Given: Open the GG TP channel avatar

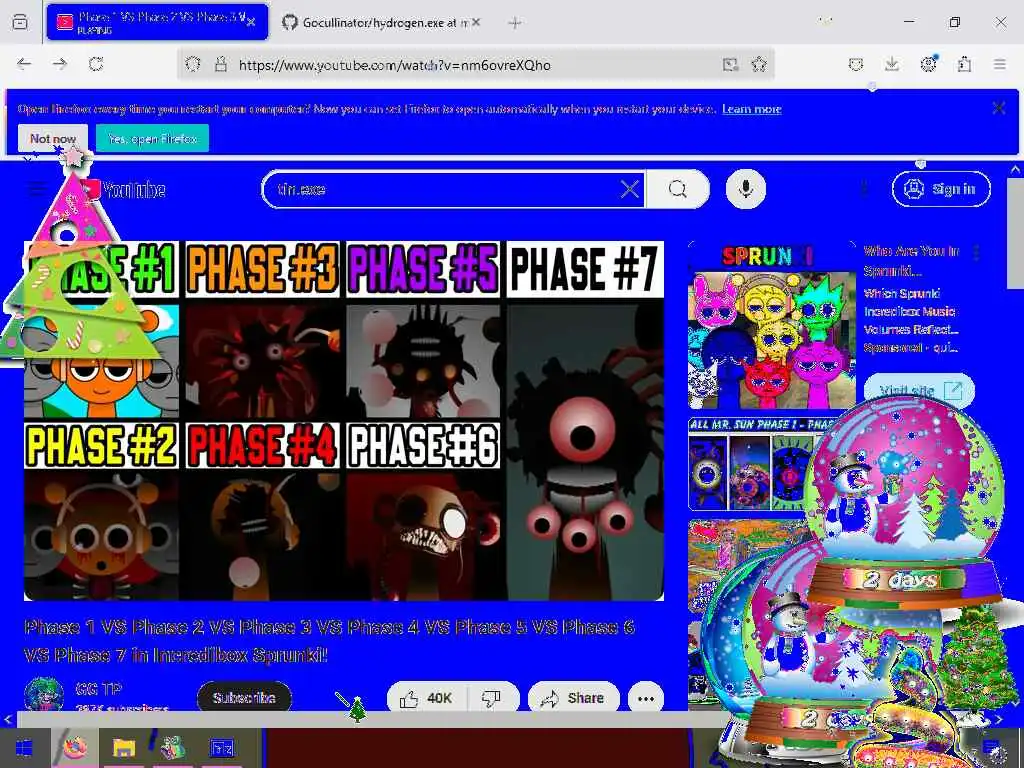Looking at the screenshot, I should [x=44, y=695].
